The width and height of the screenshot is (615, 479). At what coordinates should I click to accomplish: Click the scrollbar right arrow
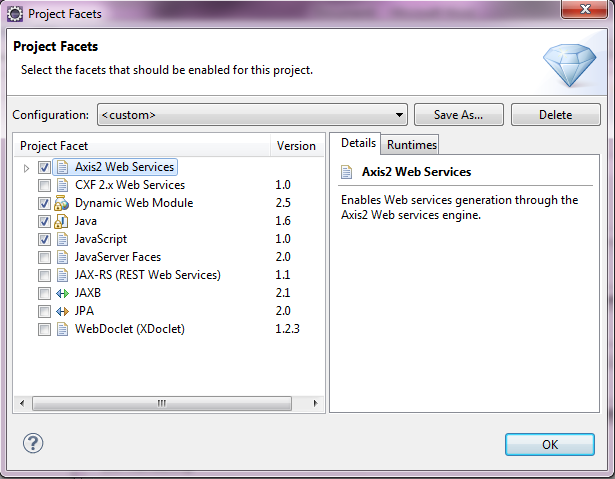point(315,403)
